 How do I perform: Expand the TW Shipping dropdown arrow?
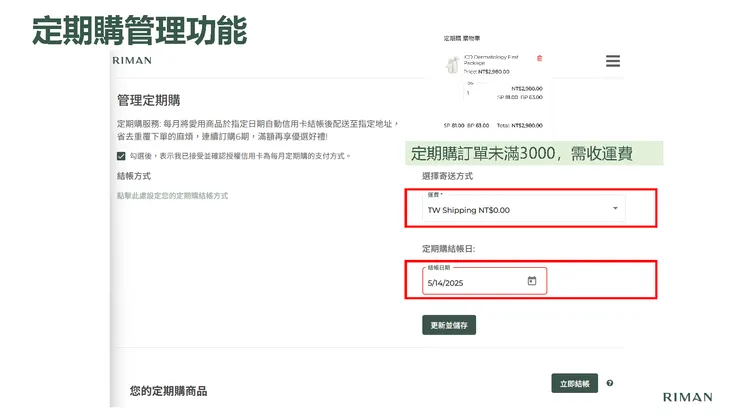coord(615,208)
